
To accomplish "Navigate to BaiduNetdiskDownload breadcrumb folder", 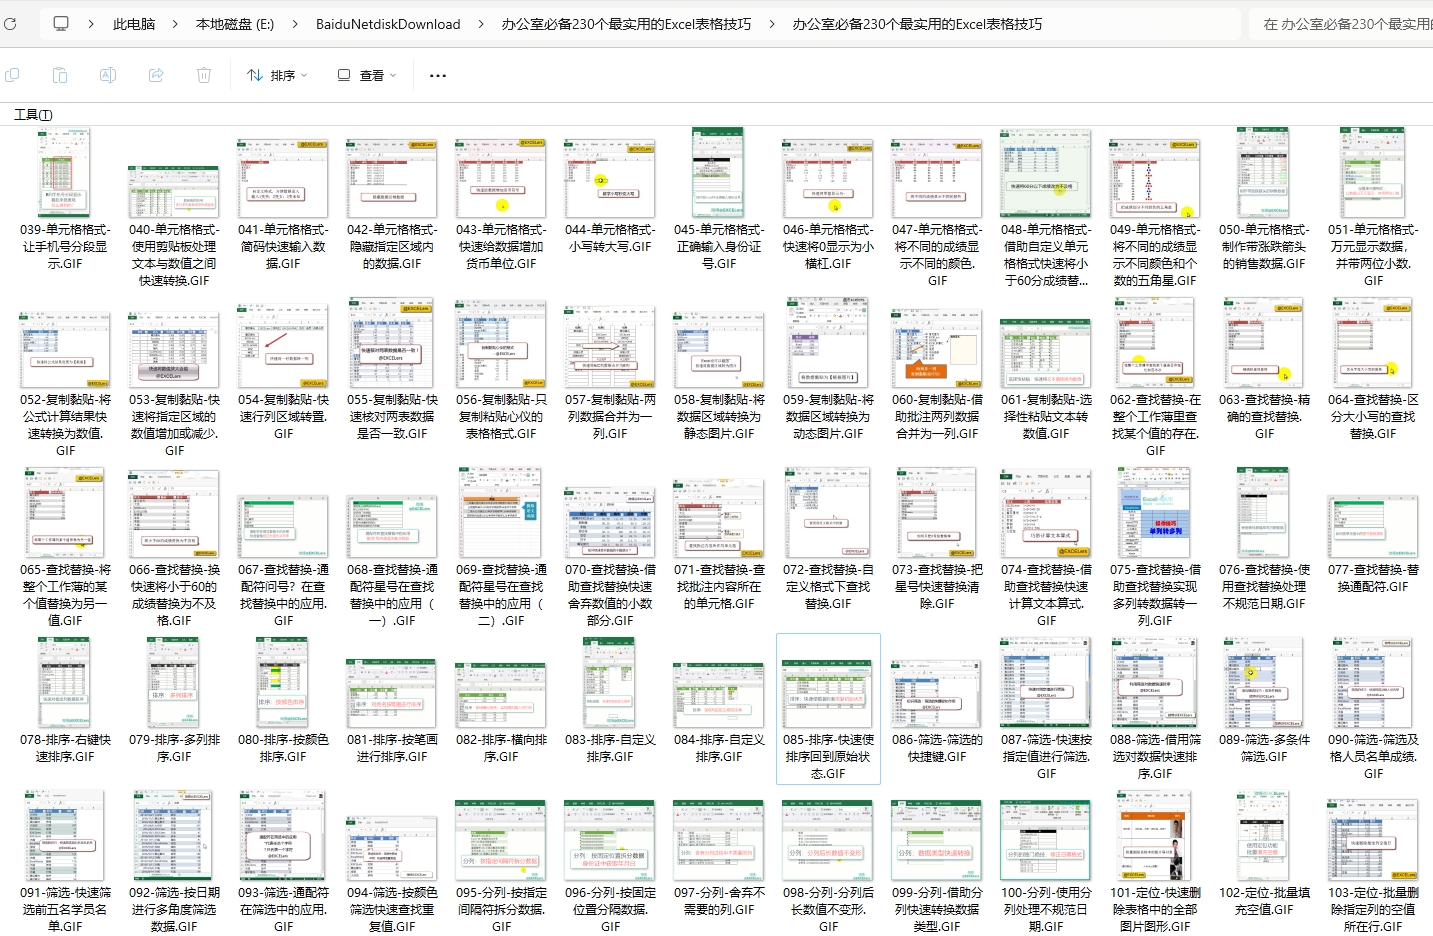I will (x=388, y=24).
